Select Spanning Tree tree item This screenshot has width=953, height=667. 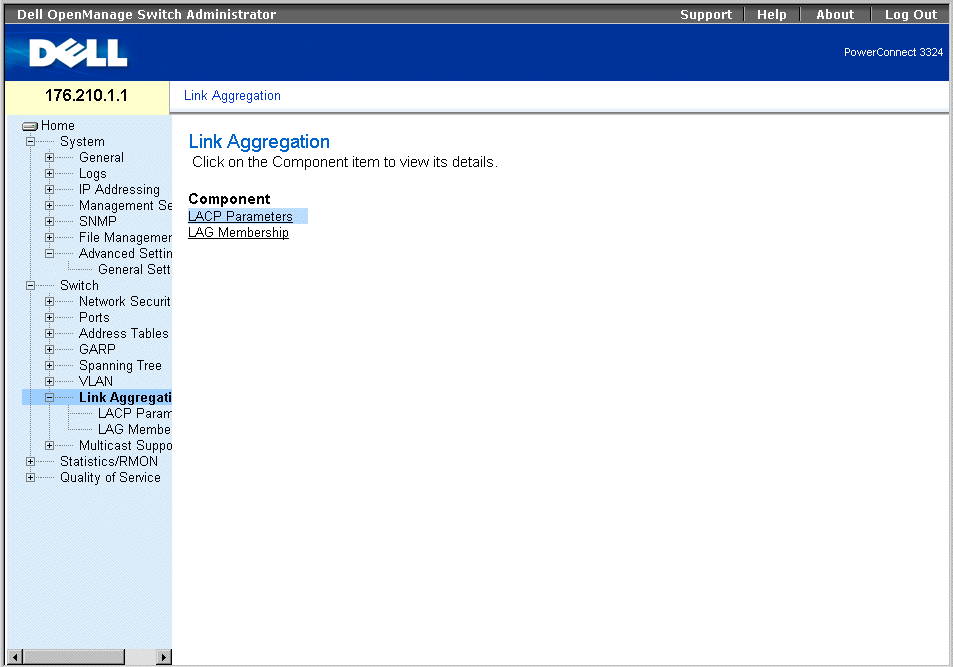[120, 365]
